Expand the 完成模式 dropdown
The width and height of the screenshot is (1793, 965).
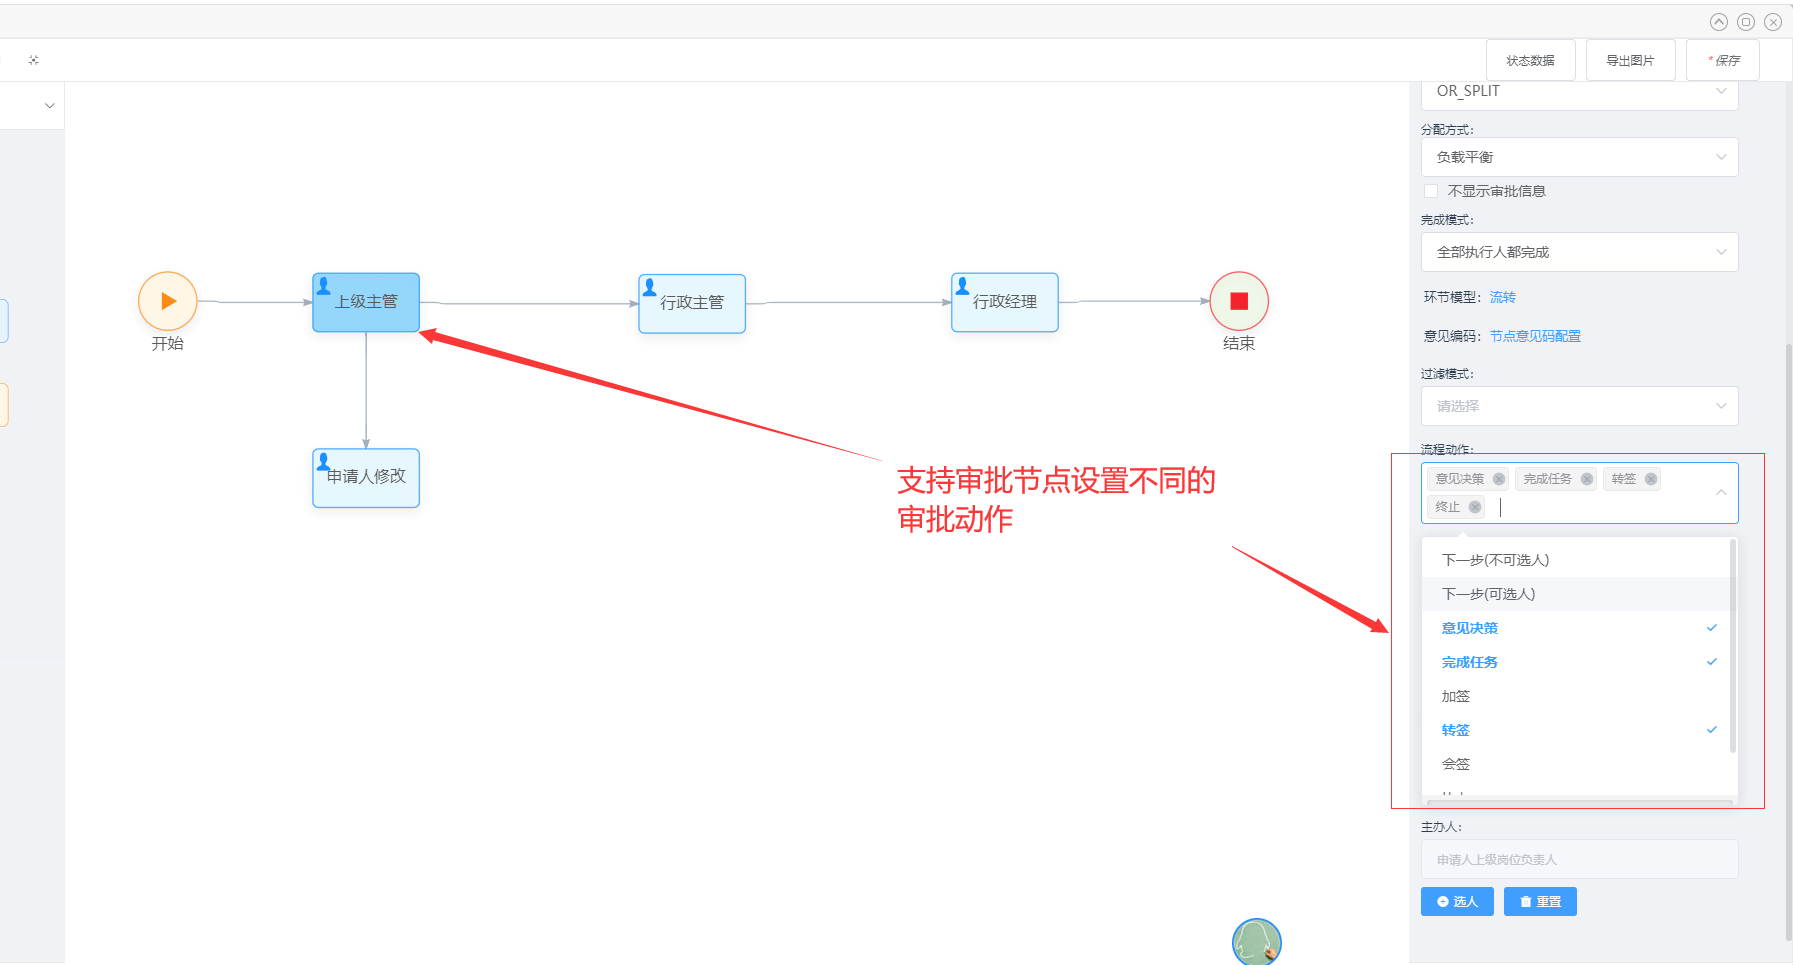pyautogui.click(x=1579, y=252)
